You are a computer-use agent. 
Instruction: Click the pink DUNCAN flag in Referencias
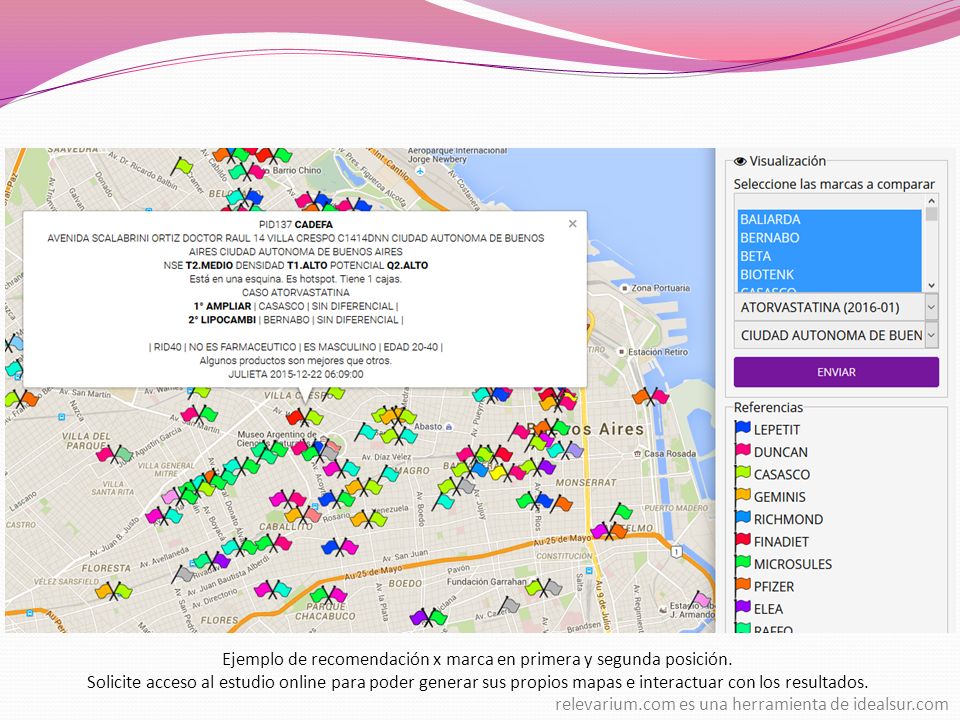[x=742, y=451]
